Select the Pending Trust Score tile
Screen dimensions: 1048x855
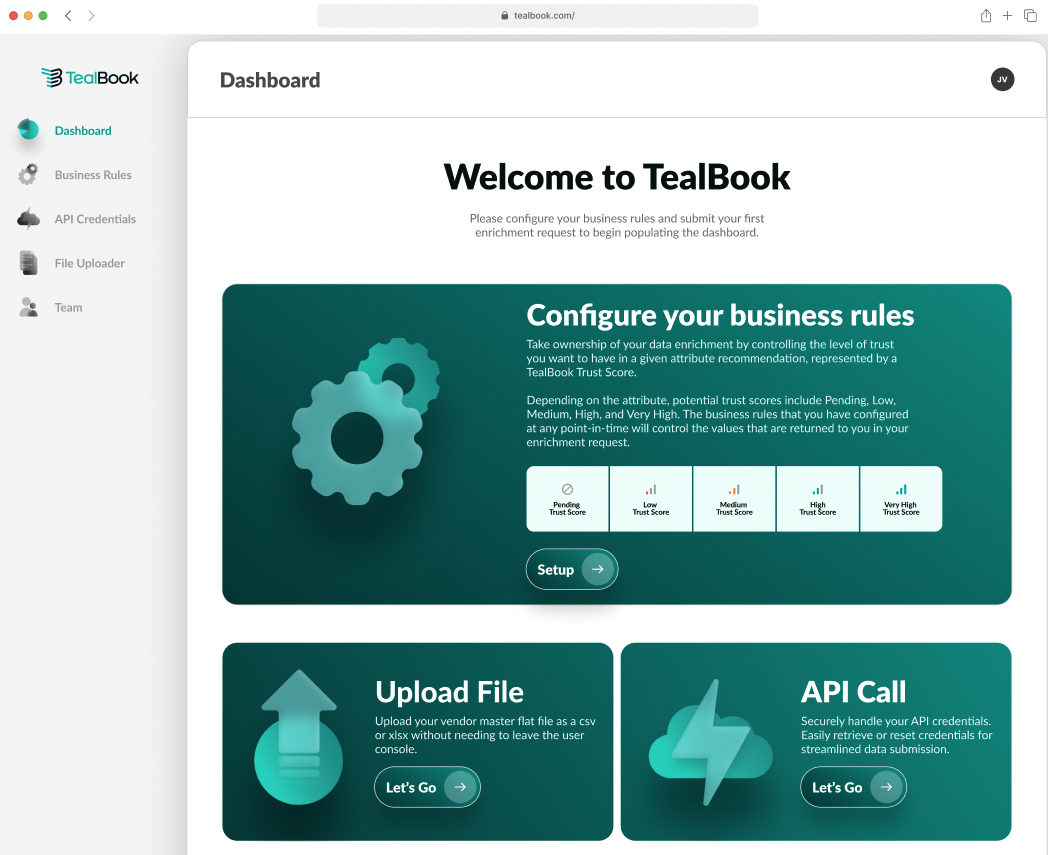coord(567,499)
